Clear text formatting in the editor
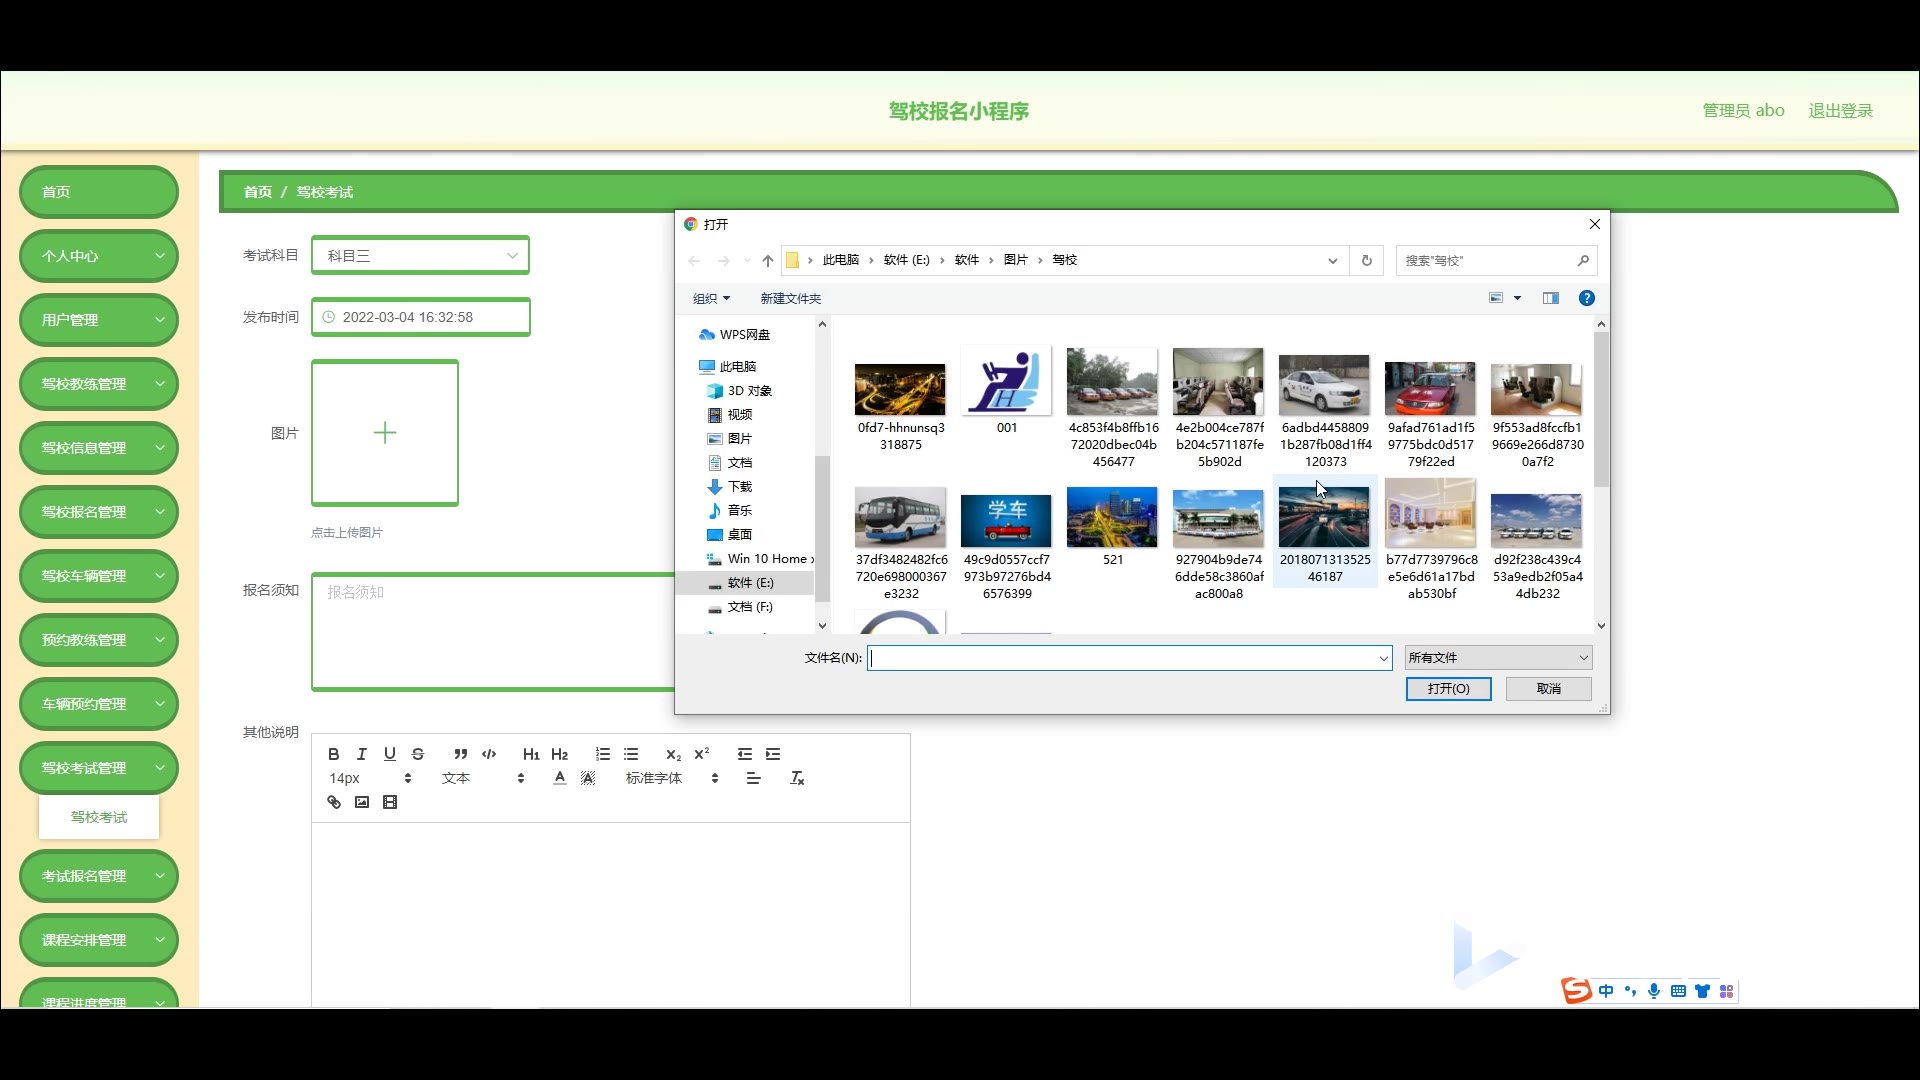Screen dimensions: 1920x1080 coord(797,778)
